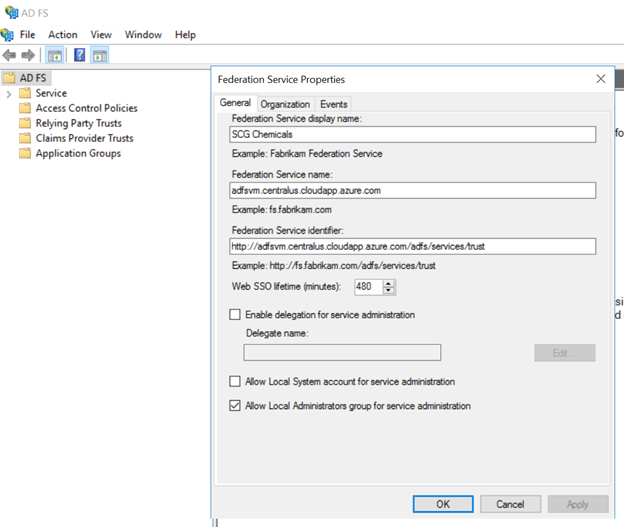Select Claims Provider Trusts tree item
Viewport: 624px width, 527px height.
[84, 139]
